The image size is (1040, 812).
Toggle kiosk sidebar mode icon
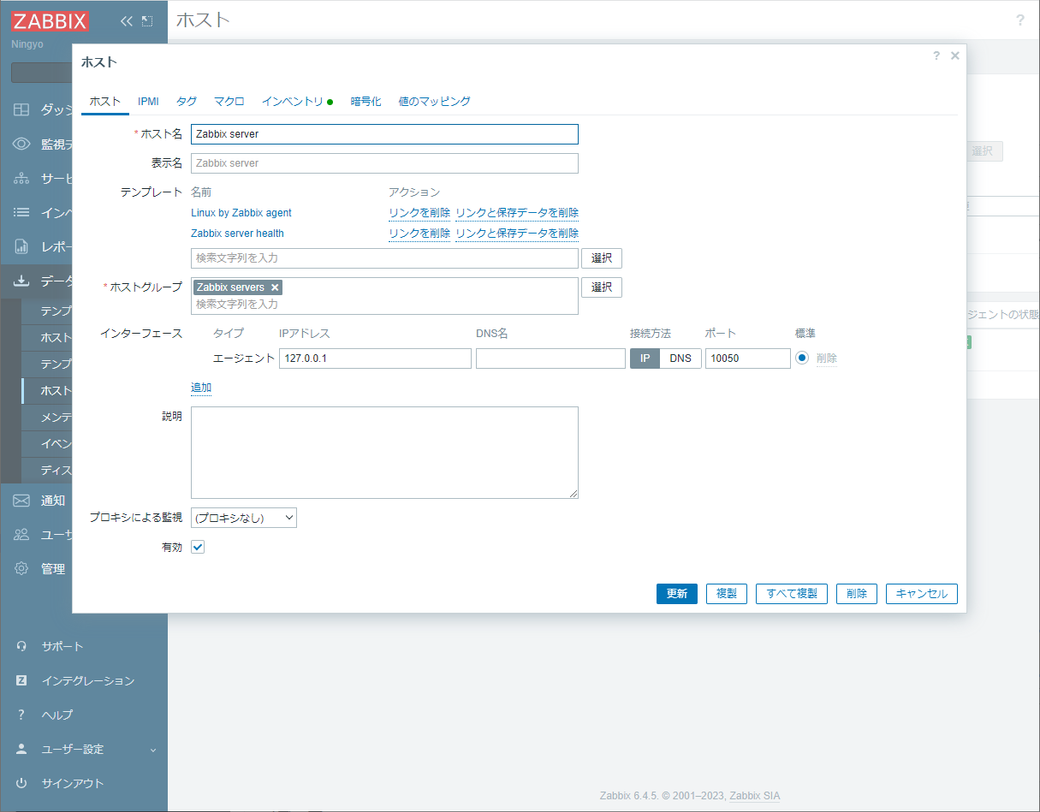pos(147,21)
